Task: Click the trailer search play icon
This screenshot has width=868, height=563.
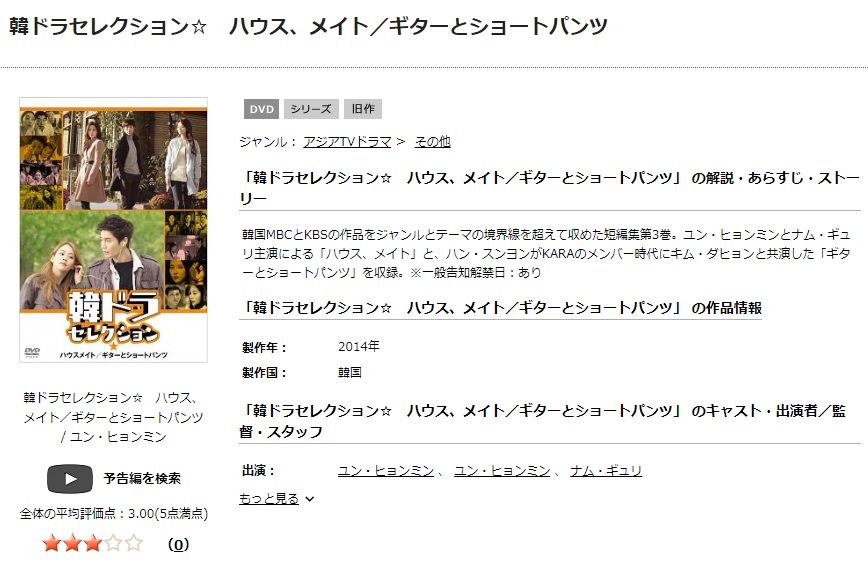Action: [x=70, y=478]
